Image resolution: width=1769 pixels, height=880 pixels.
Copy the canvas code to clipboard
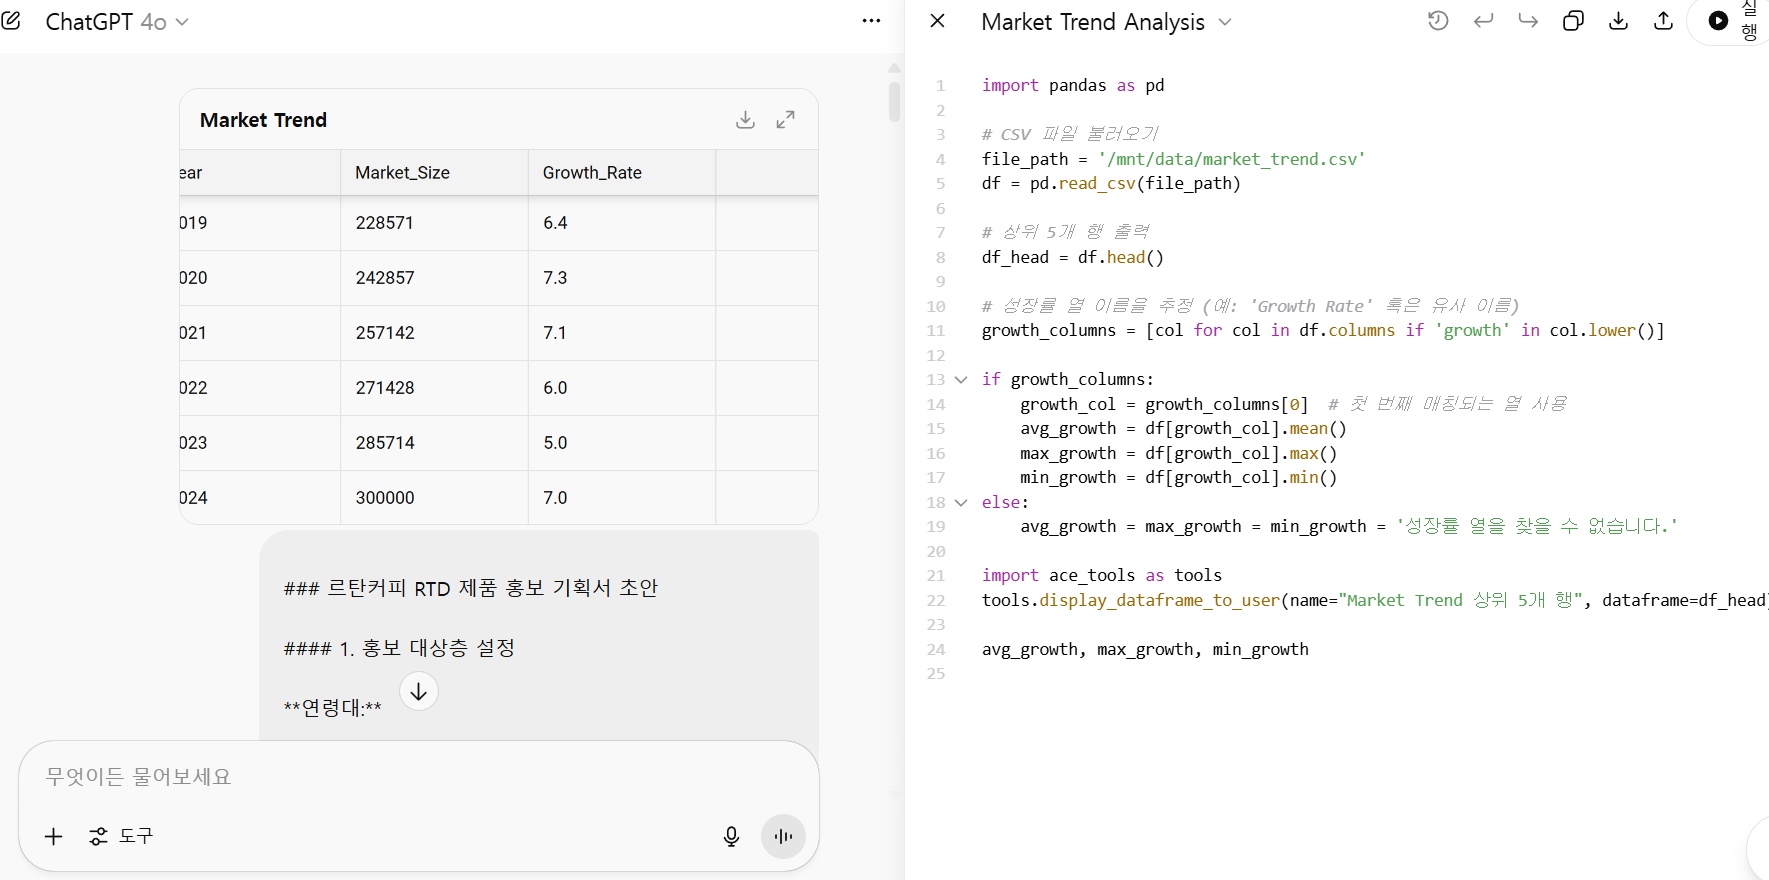click(1573, 21)
